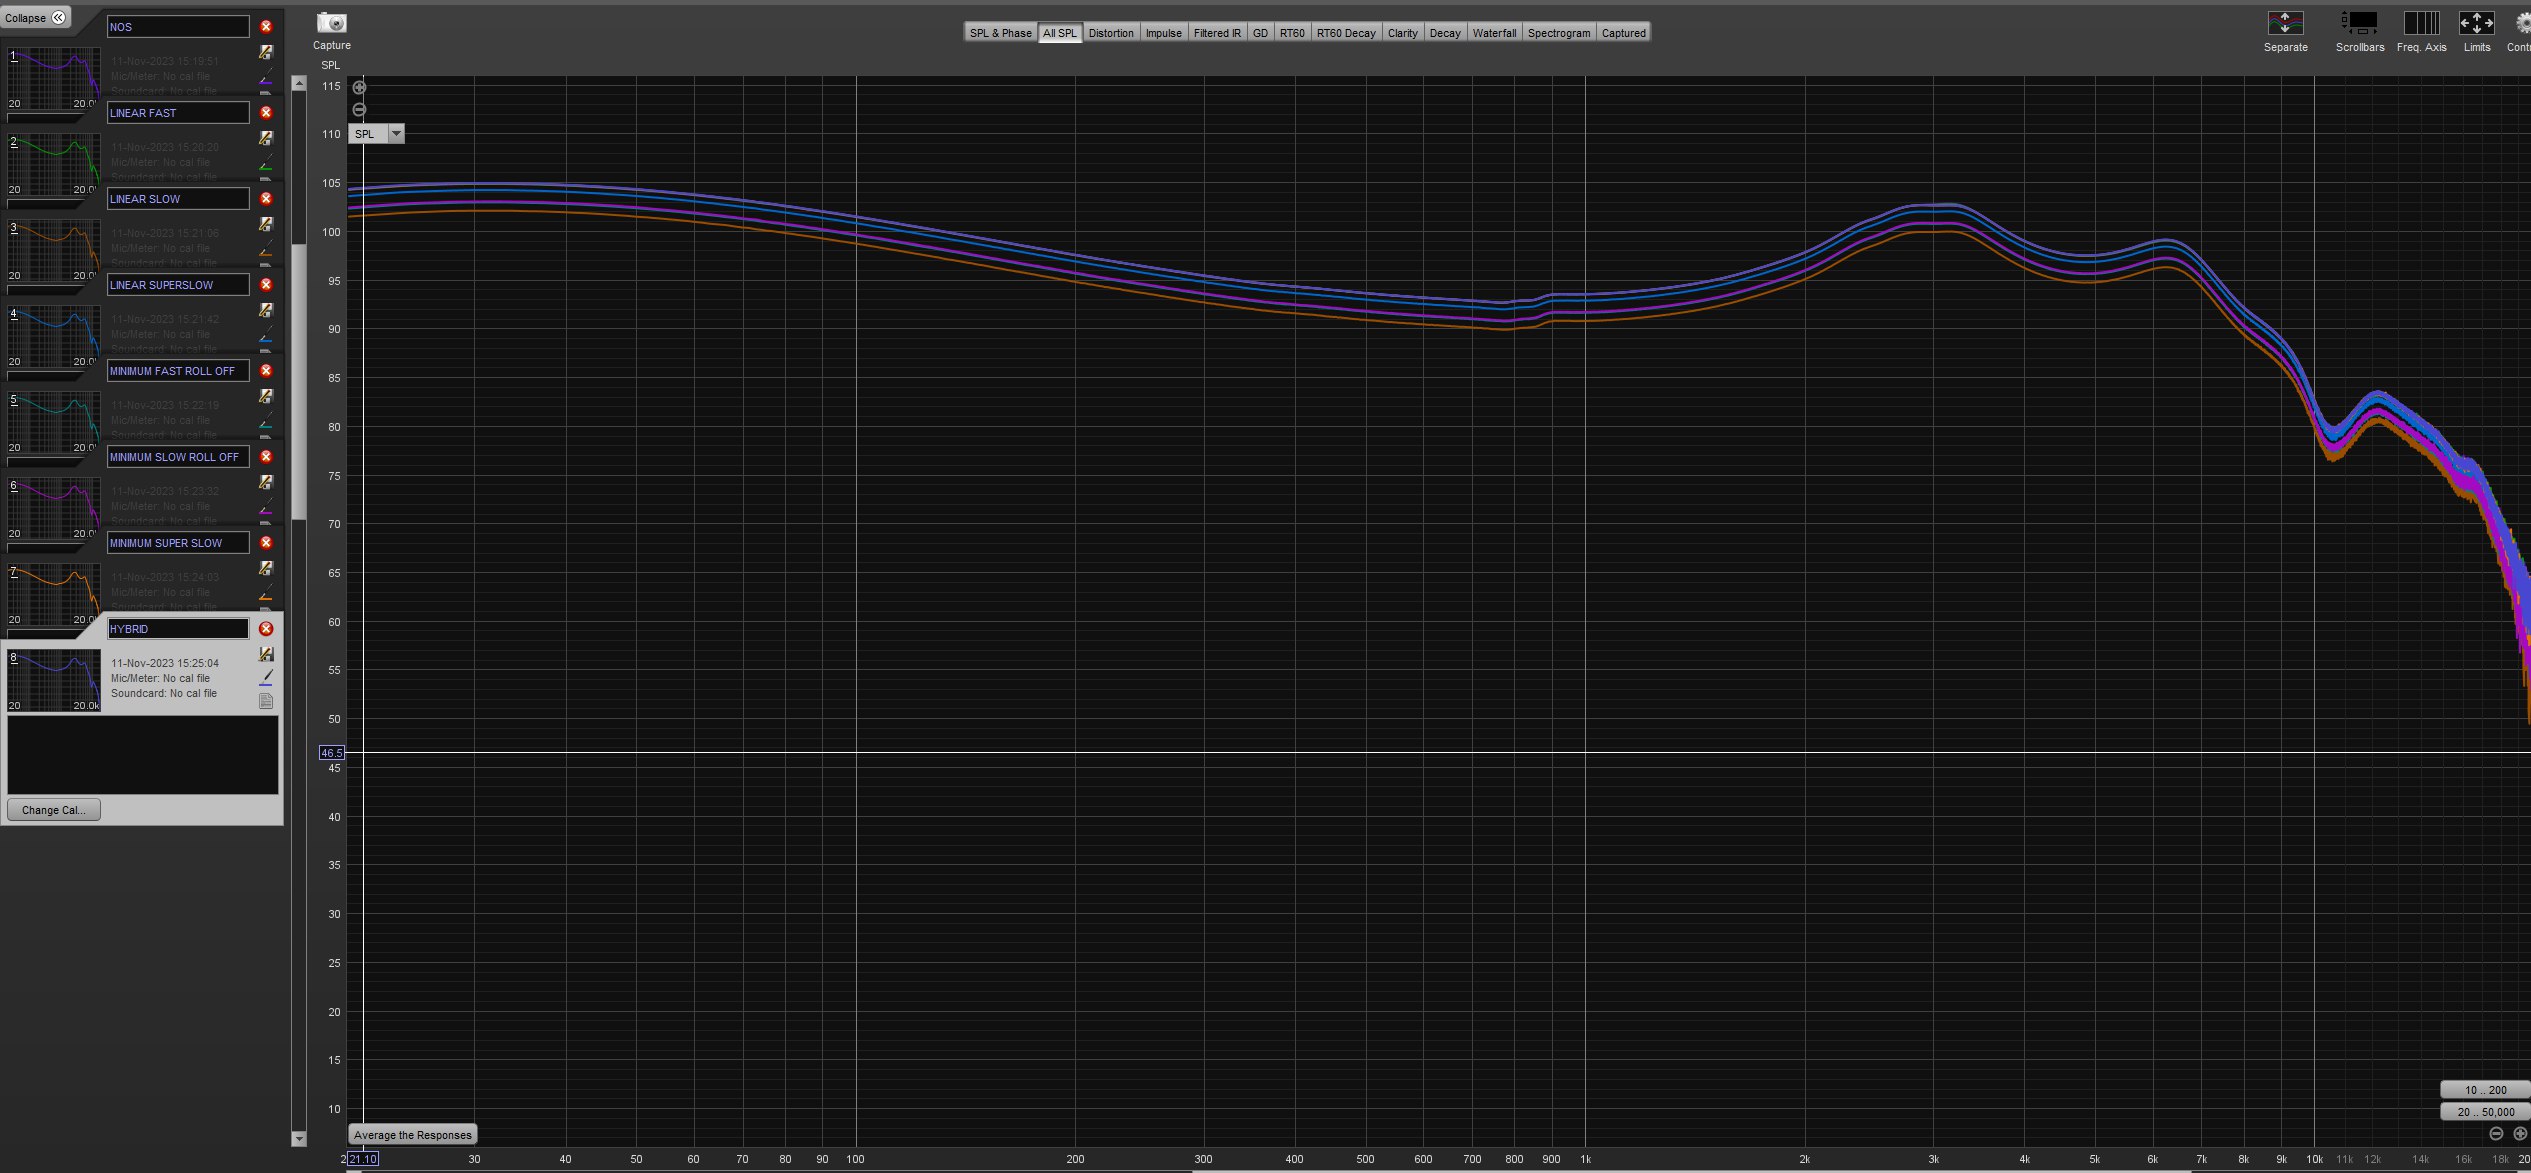Toggle Scrollbars display on graph
The image size is (2531, 1173).
2360,23
